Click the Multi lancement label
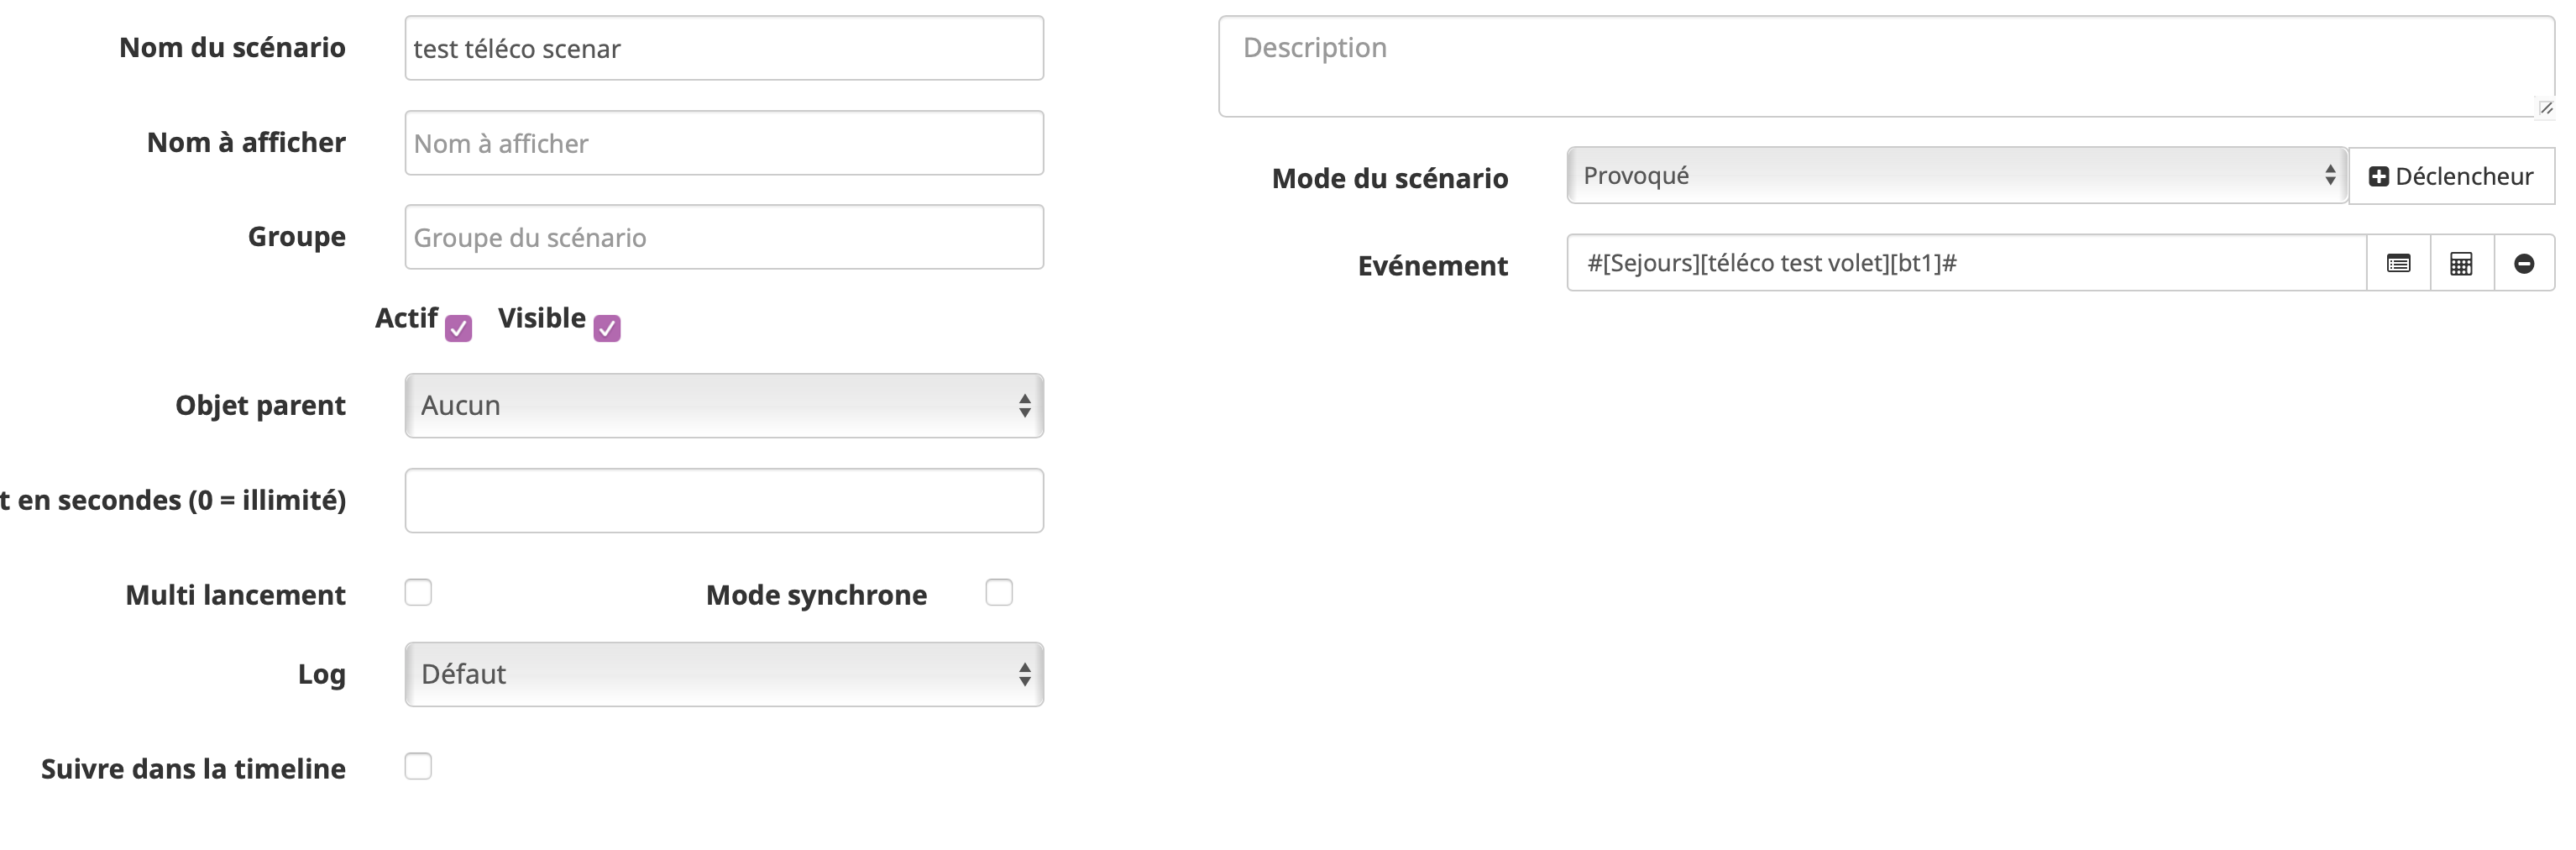The image size is (2576, 850). [x=235, y=595]
